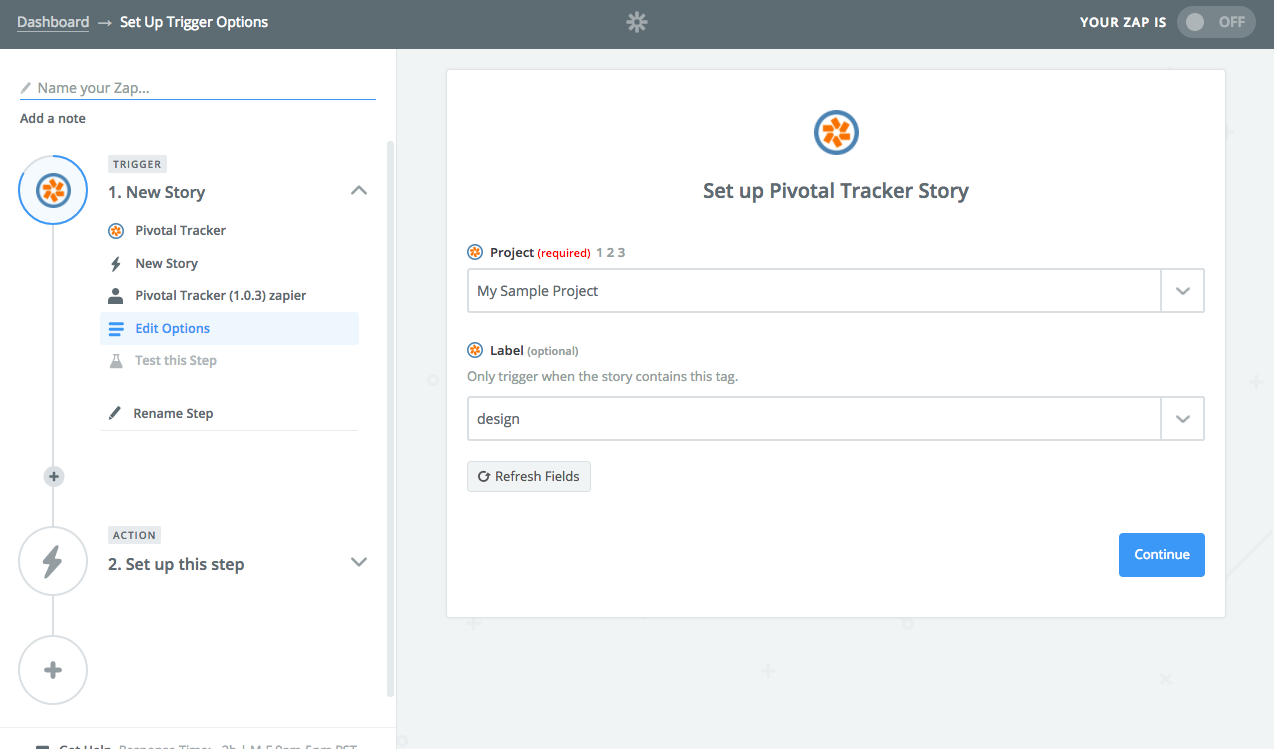Select Test this Step item

pyautogui.click(x=230, y=360)
